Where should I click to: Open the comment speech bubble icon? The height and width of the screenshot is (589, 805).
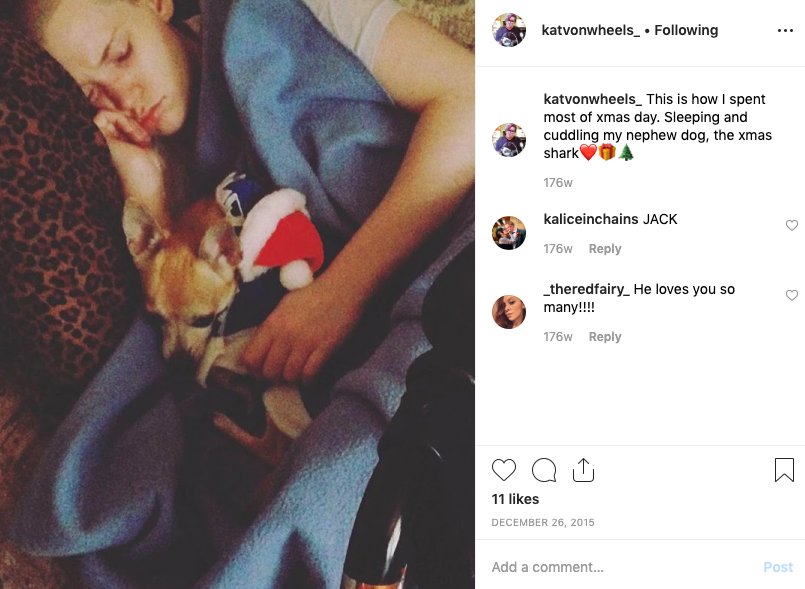click(544, 470)
